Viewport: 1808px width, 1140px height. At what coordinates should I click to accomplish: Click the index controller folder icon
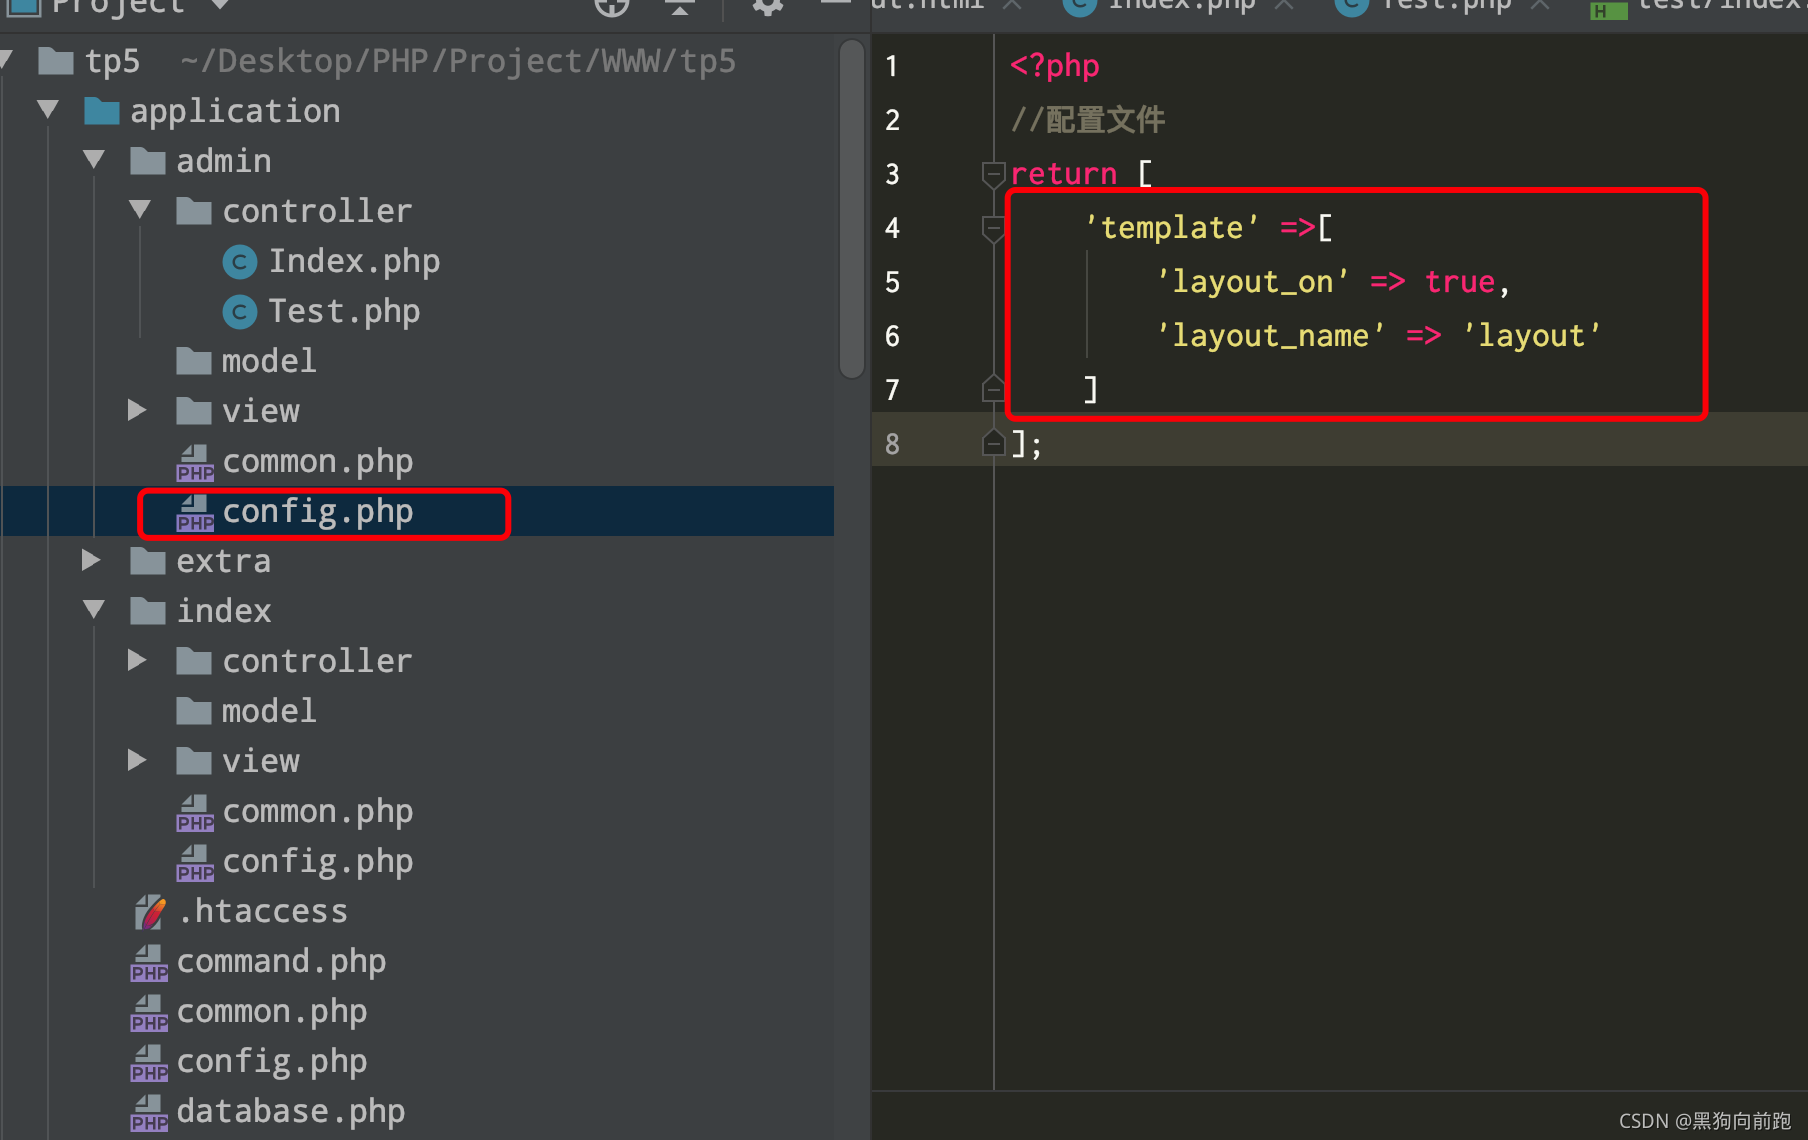pyautogui.click(x=194, y=661)
